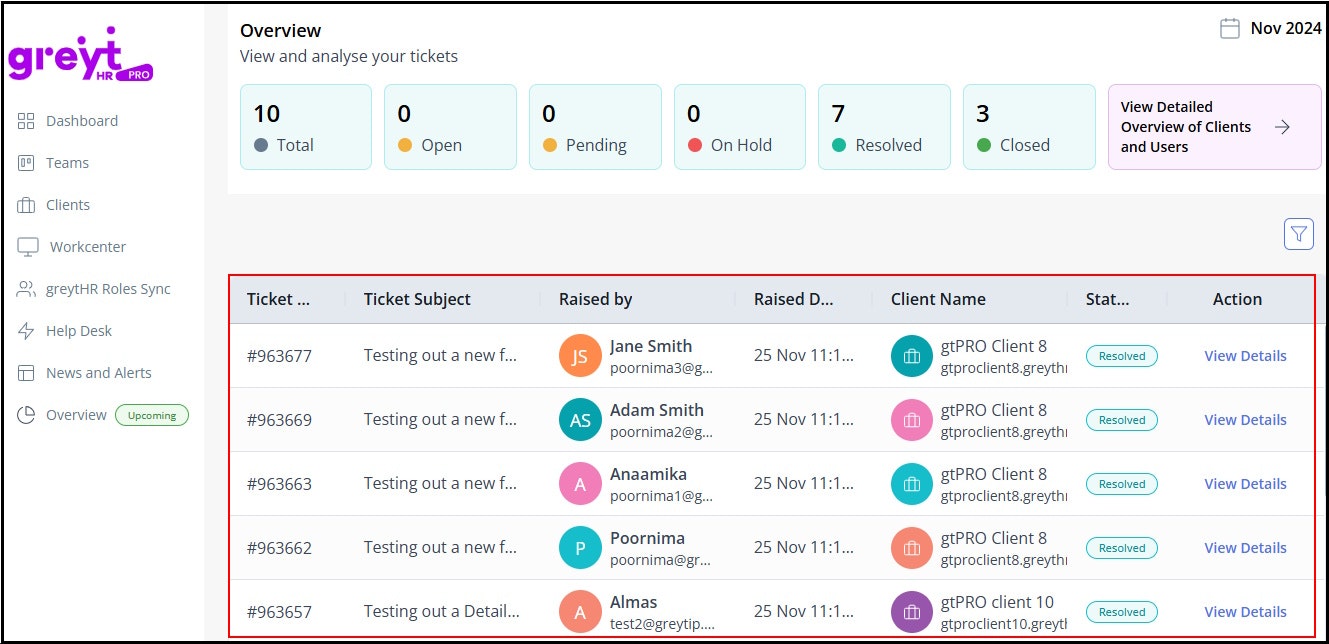Open Help Desk in the sidebar
The width and height of the screenshot is (1329, 644).
click(79, 331)
